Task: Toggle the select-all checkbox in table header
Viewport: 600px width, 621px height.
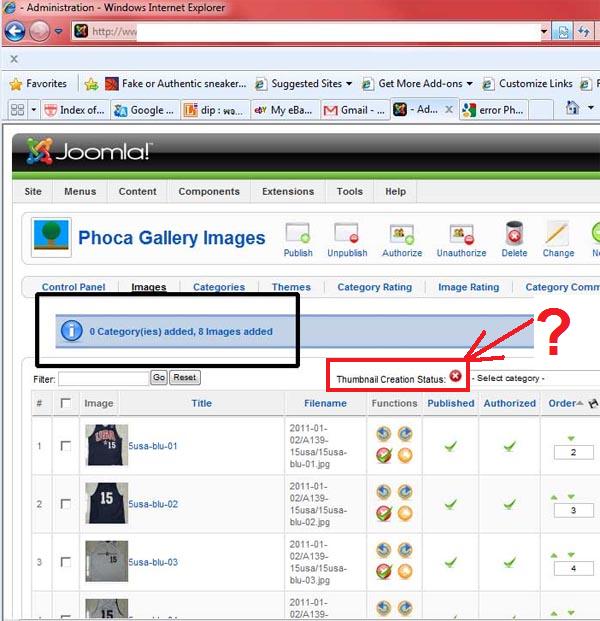Action: point(66,403)
